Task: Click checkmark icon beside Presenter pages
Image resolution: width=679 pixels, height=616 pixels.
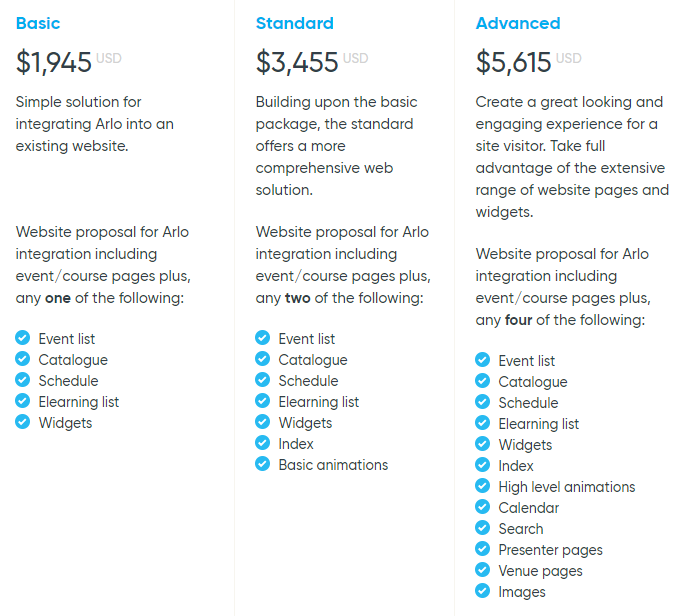Action: (x=482, y=548)
